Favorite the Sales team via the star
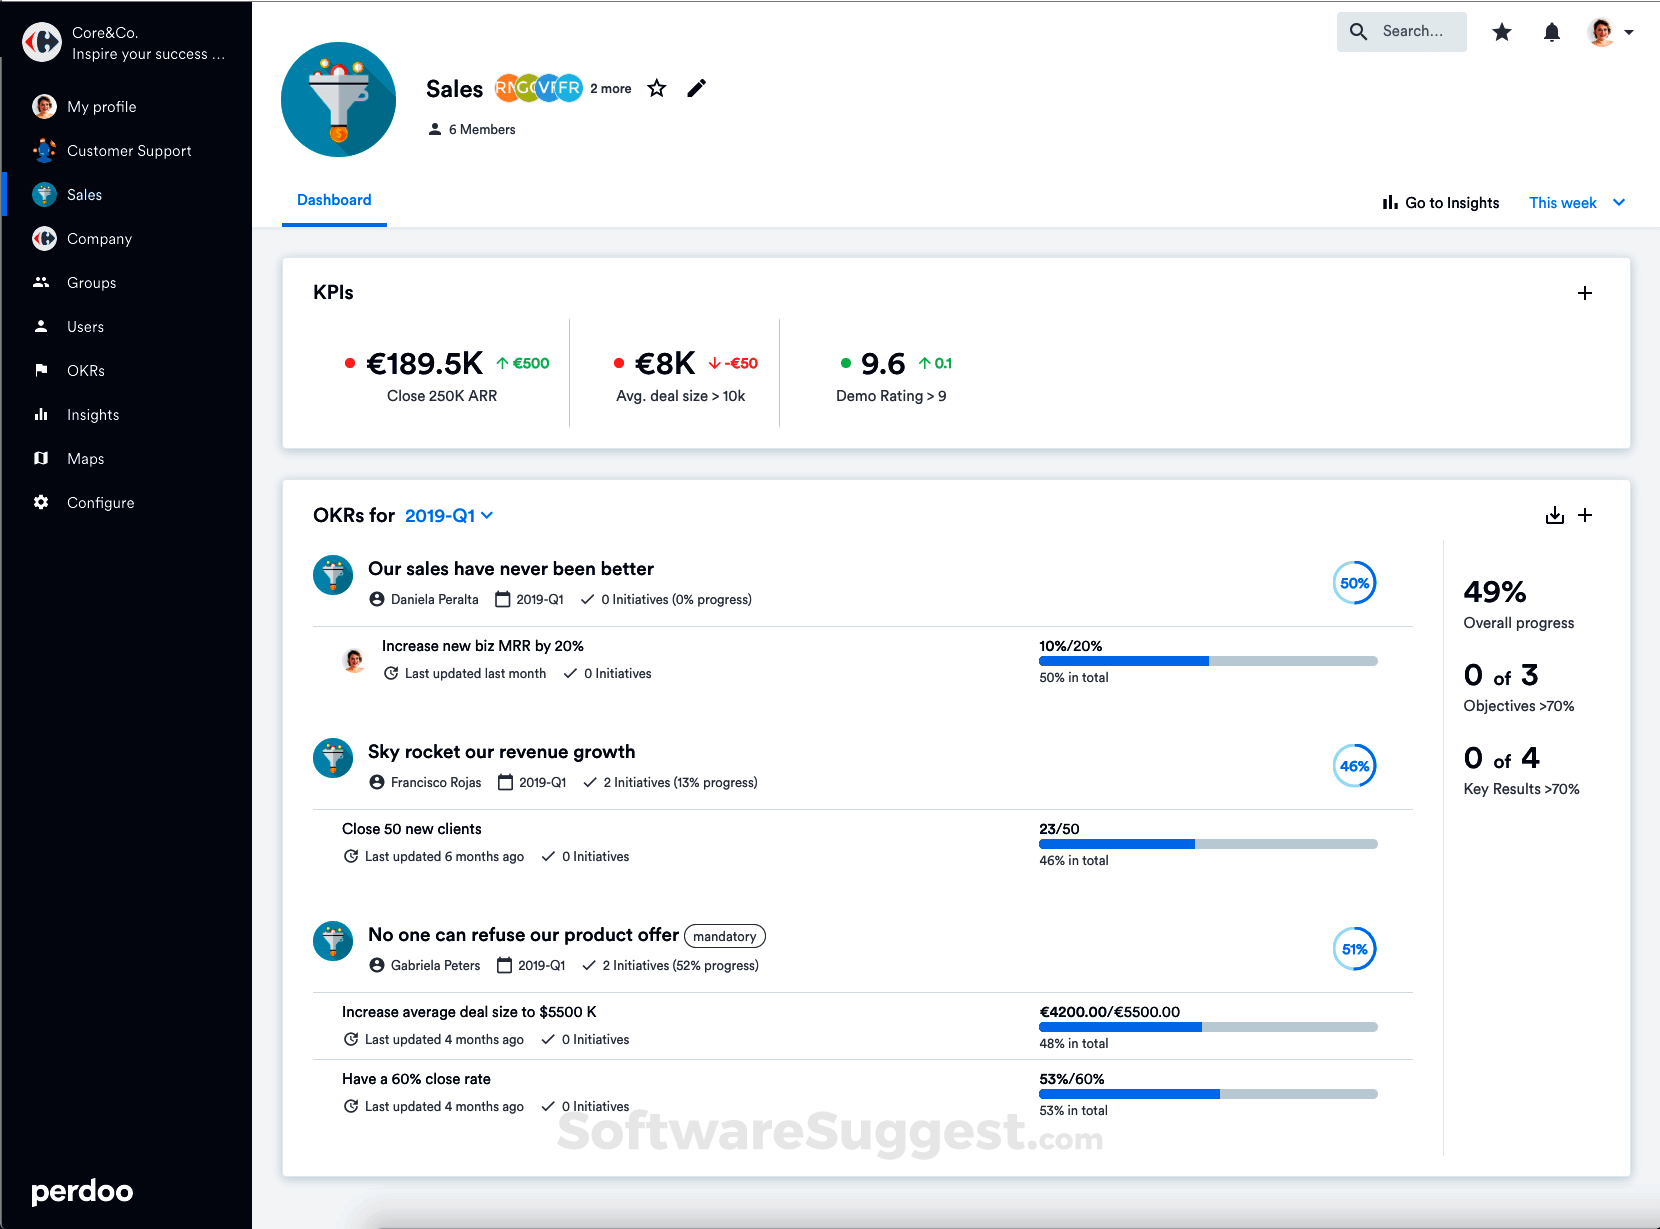 pos(657,89)
